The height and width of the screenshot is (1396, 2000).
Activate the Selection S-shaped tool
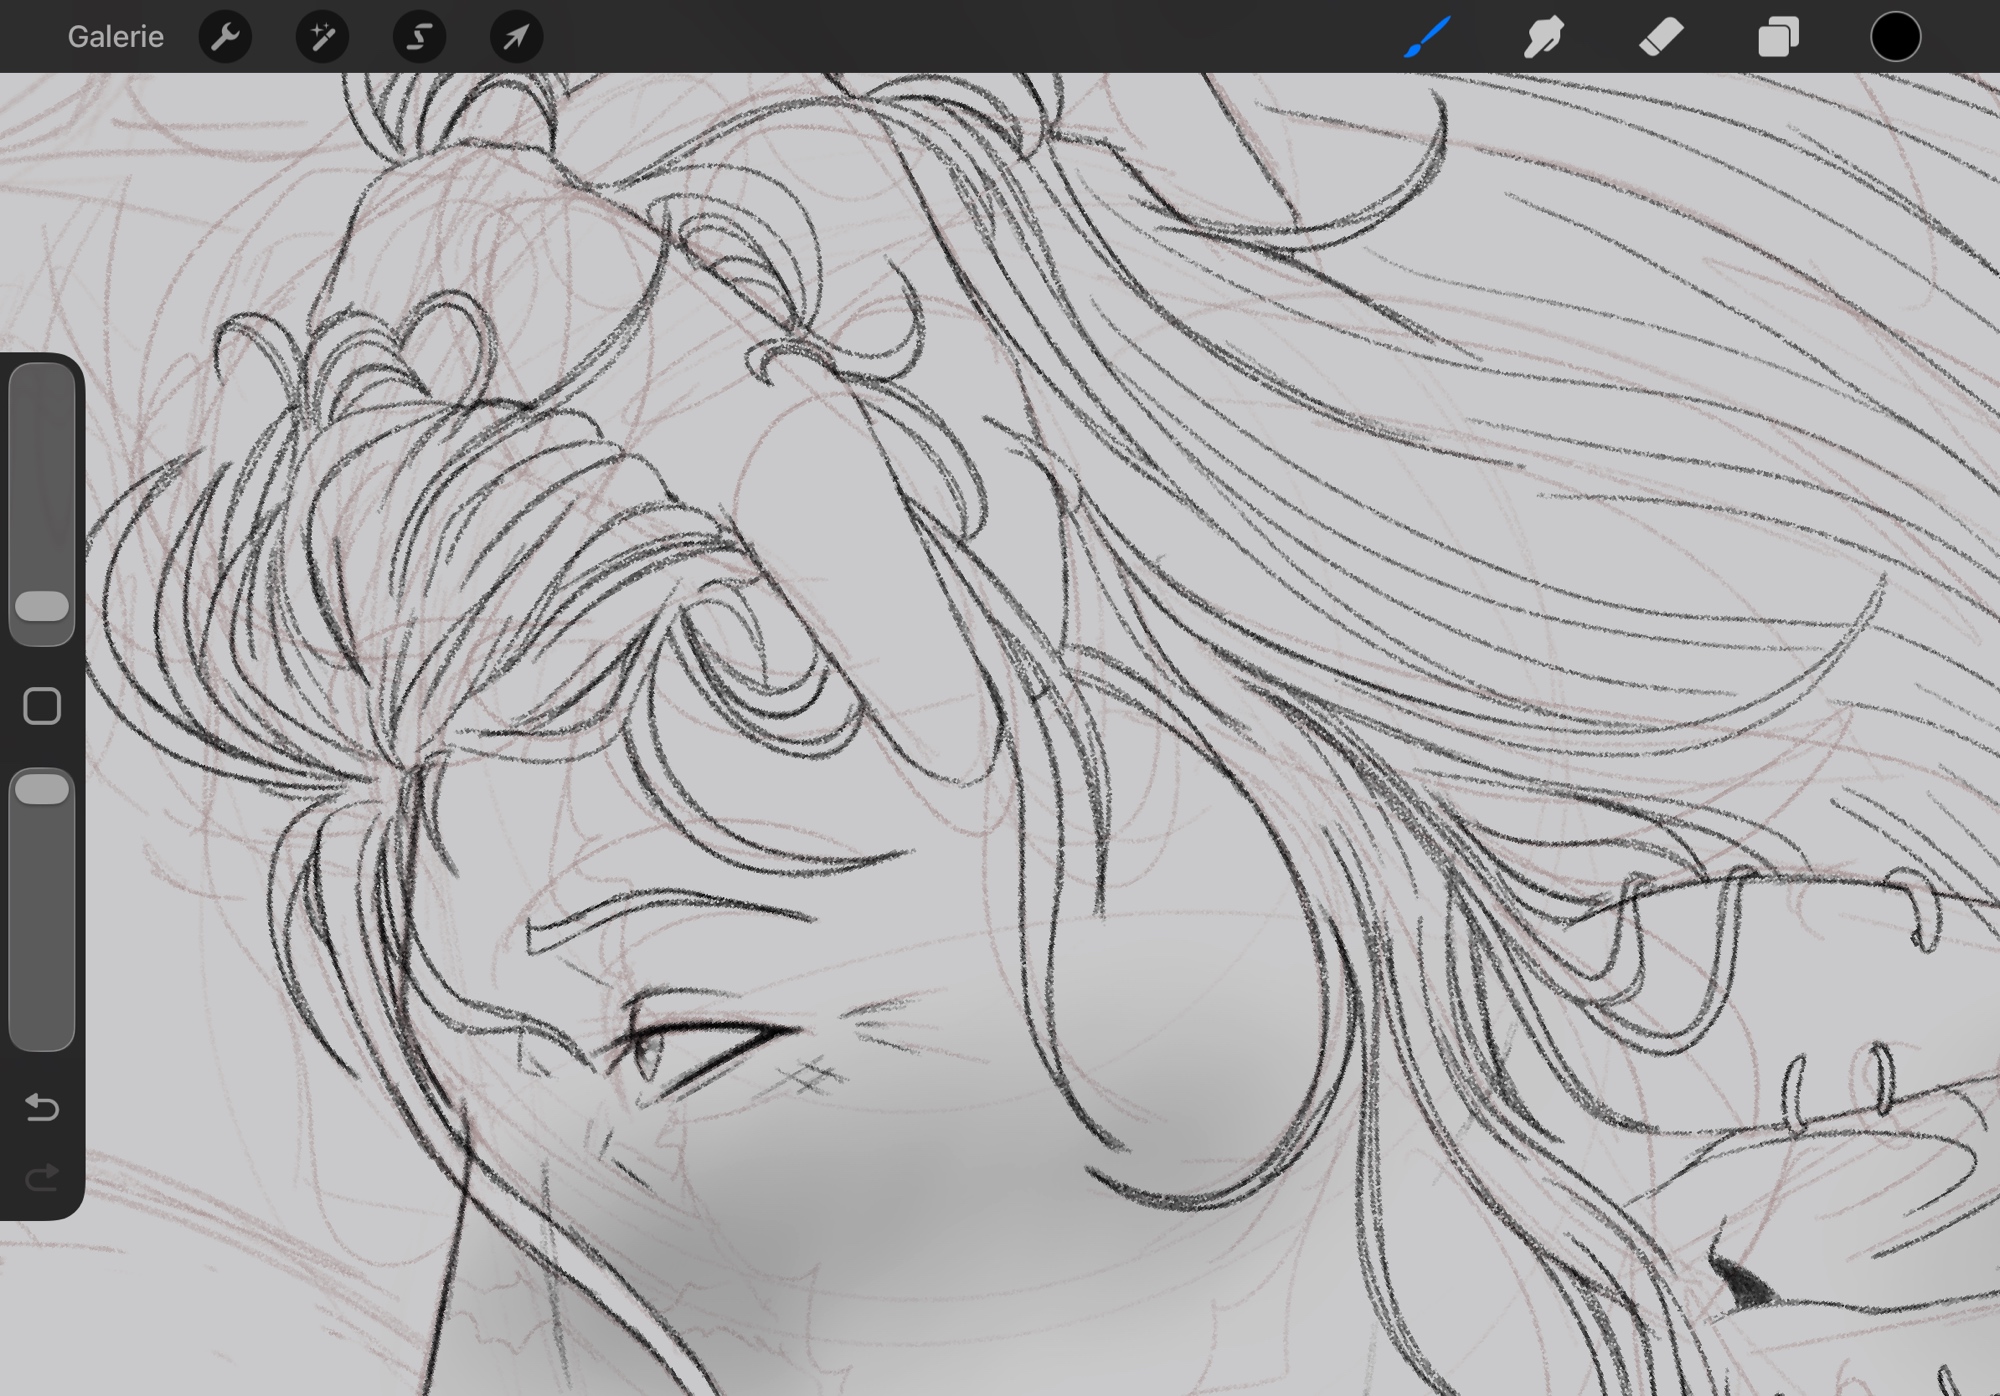point(419,37)
